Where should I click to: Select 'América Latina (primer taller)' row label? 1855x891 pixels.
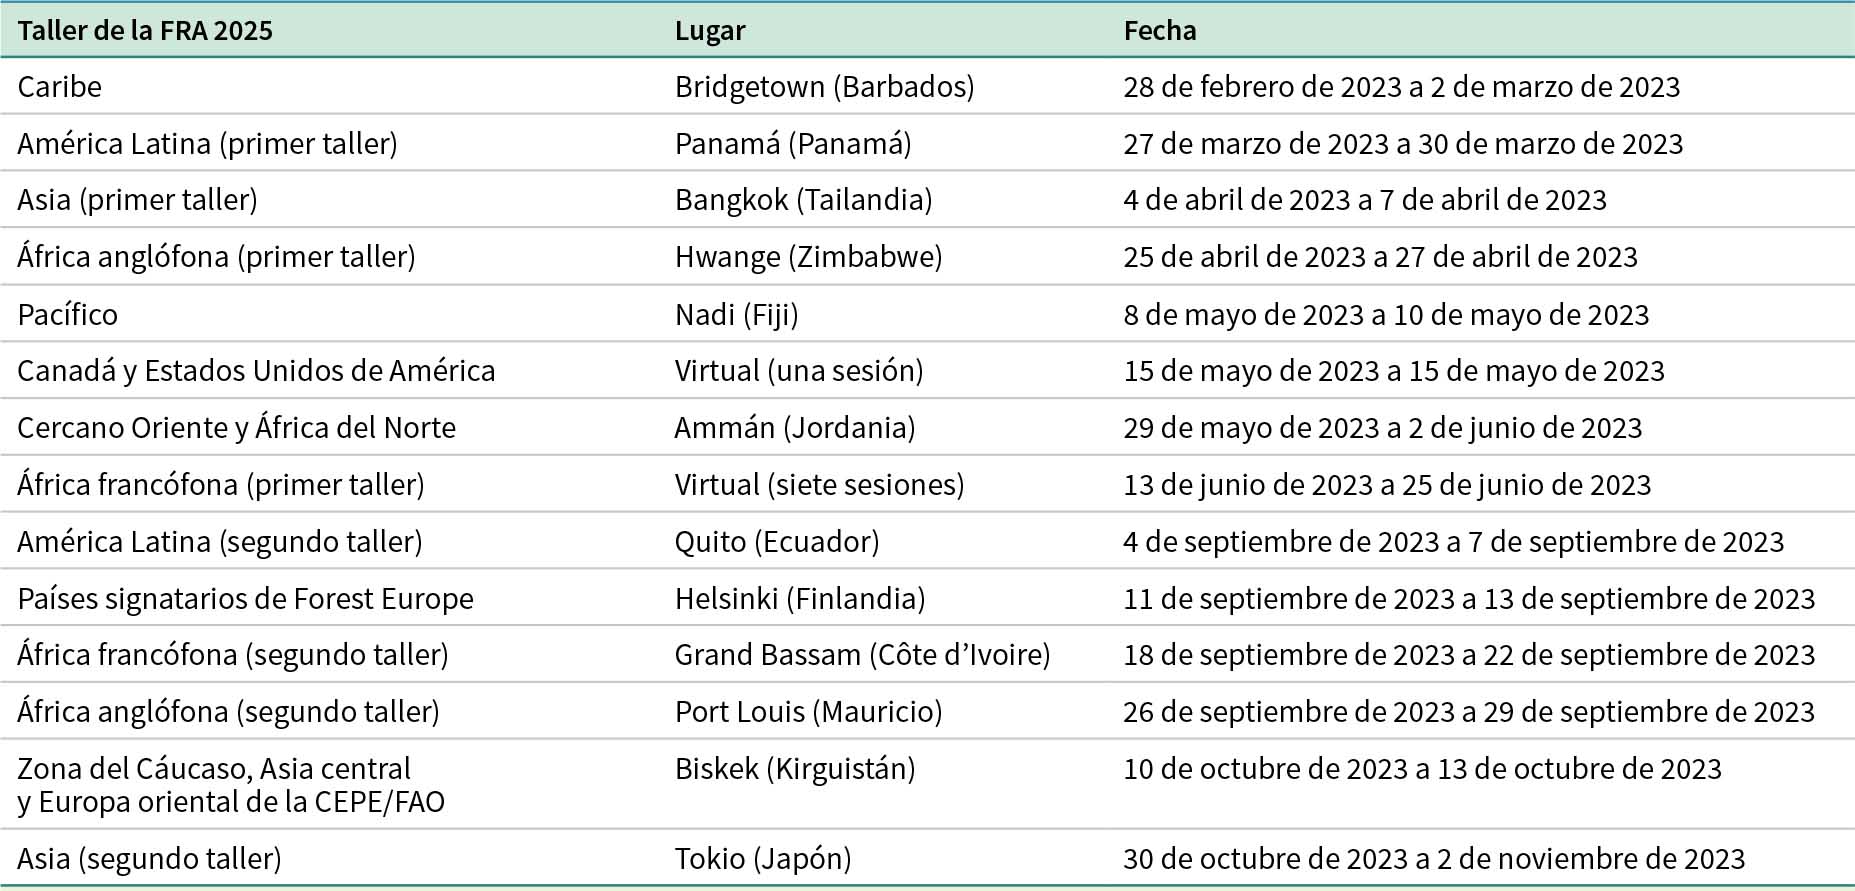pos(207,144)
